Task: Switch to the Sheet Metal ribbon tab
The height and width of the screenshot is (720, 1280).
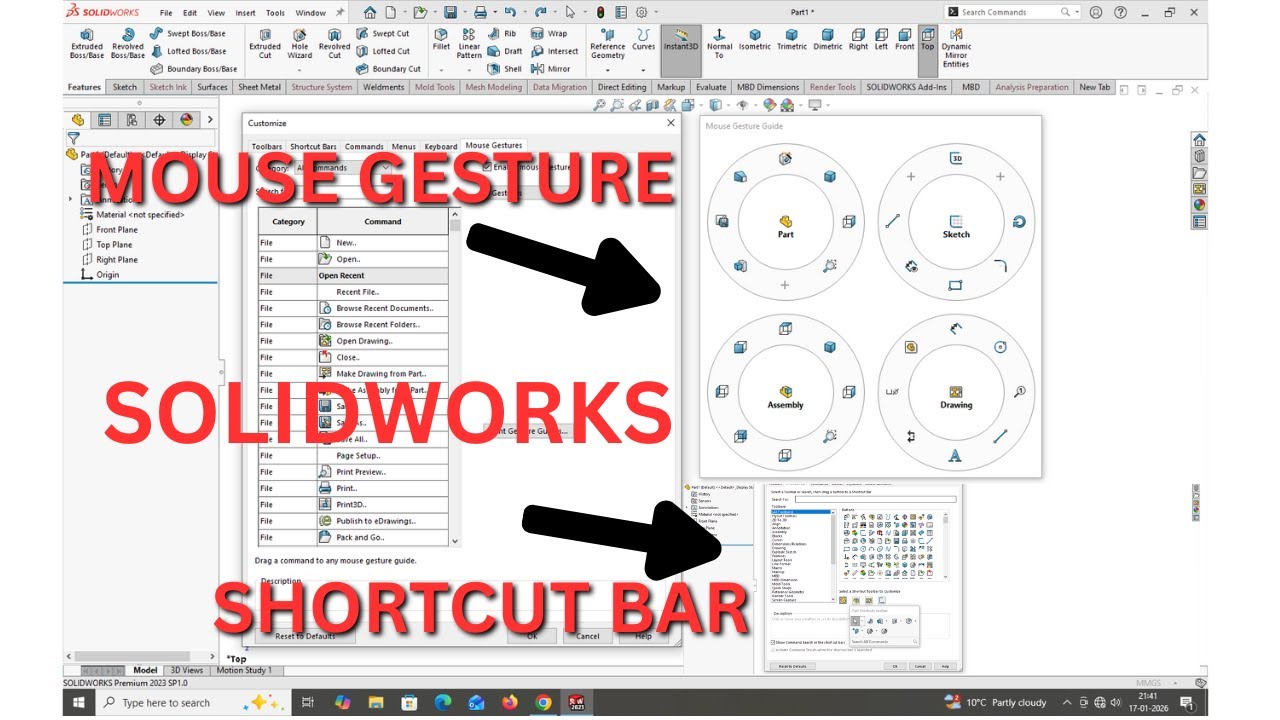Action: pos(260,87)
